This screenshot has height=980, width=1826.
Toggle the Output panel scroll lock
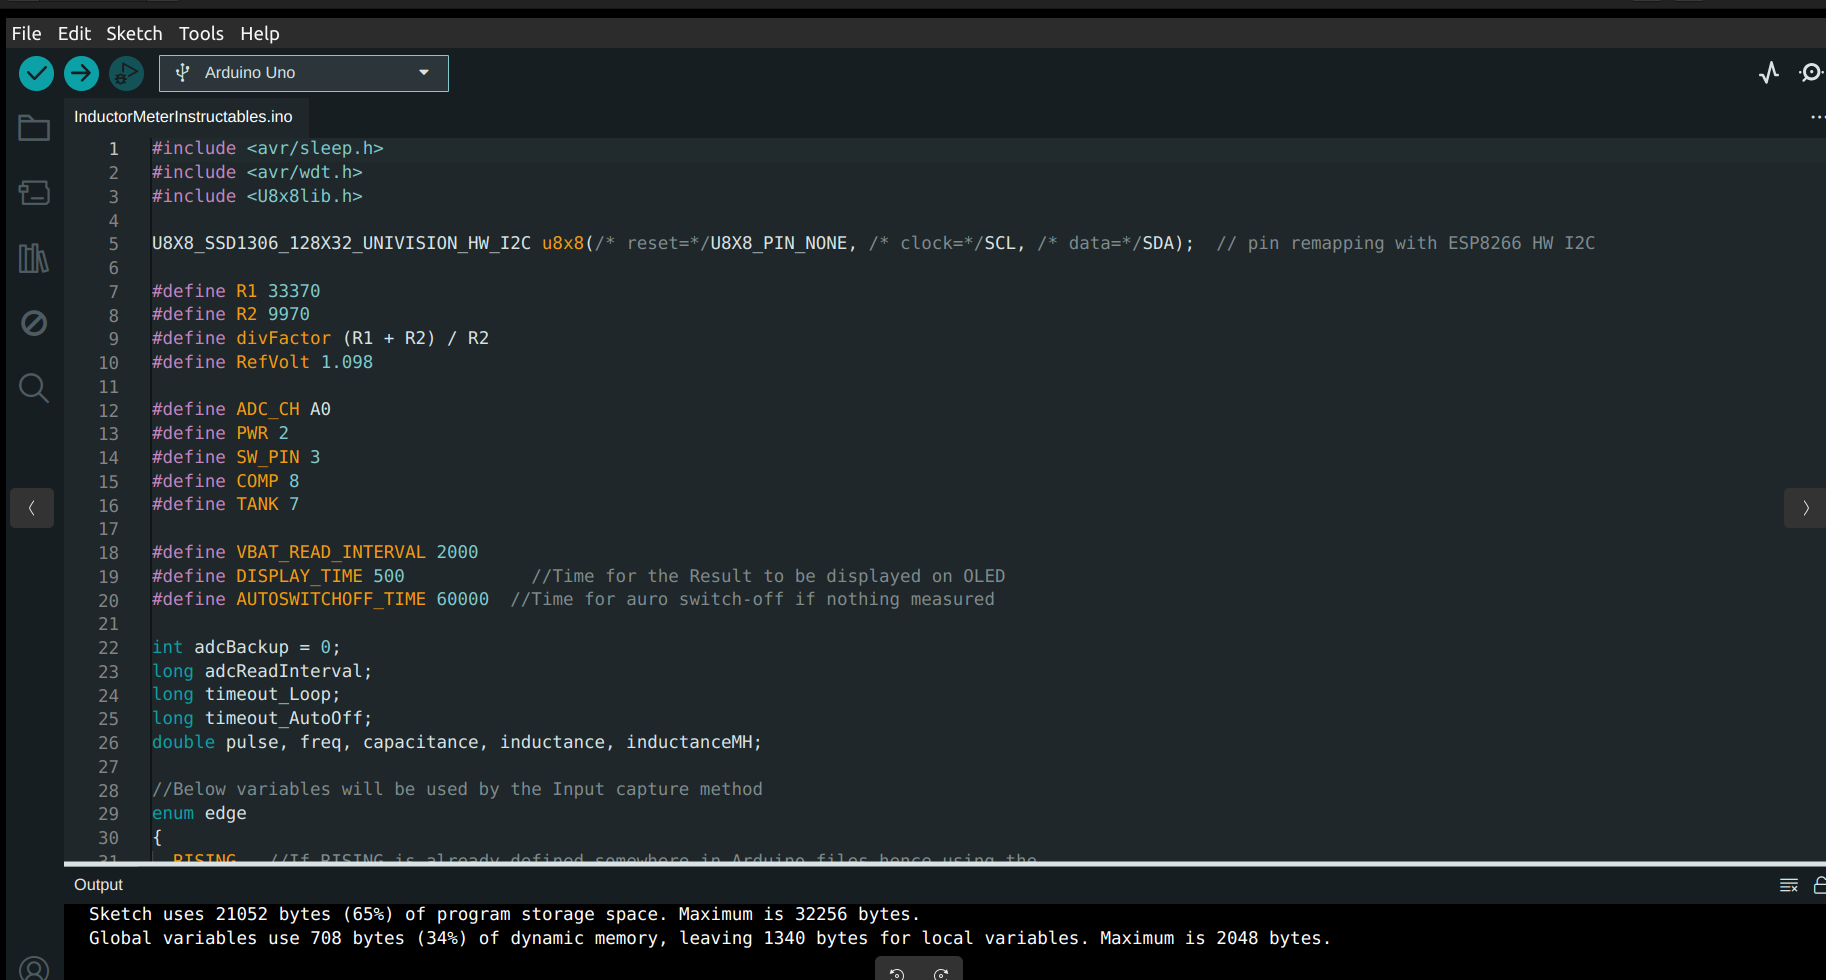pos(1819,885)
